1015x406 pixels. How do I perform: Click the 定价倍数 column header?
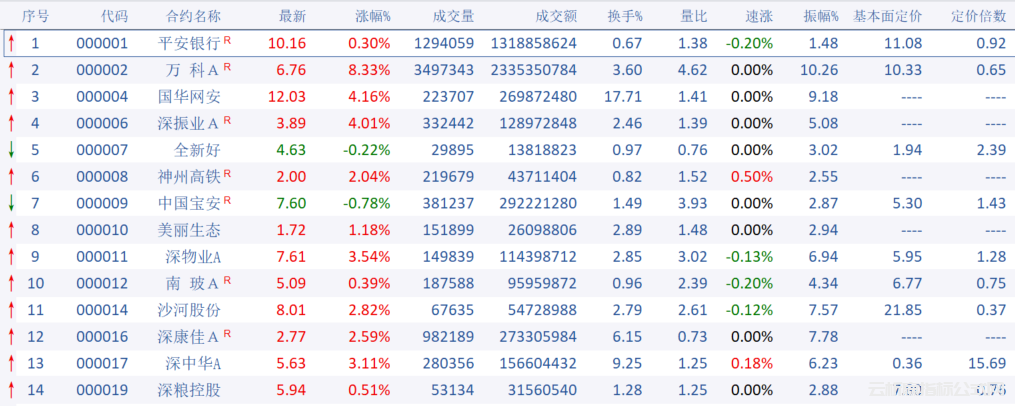pos(979,16)
